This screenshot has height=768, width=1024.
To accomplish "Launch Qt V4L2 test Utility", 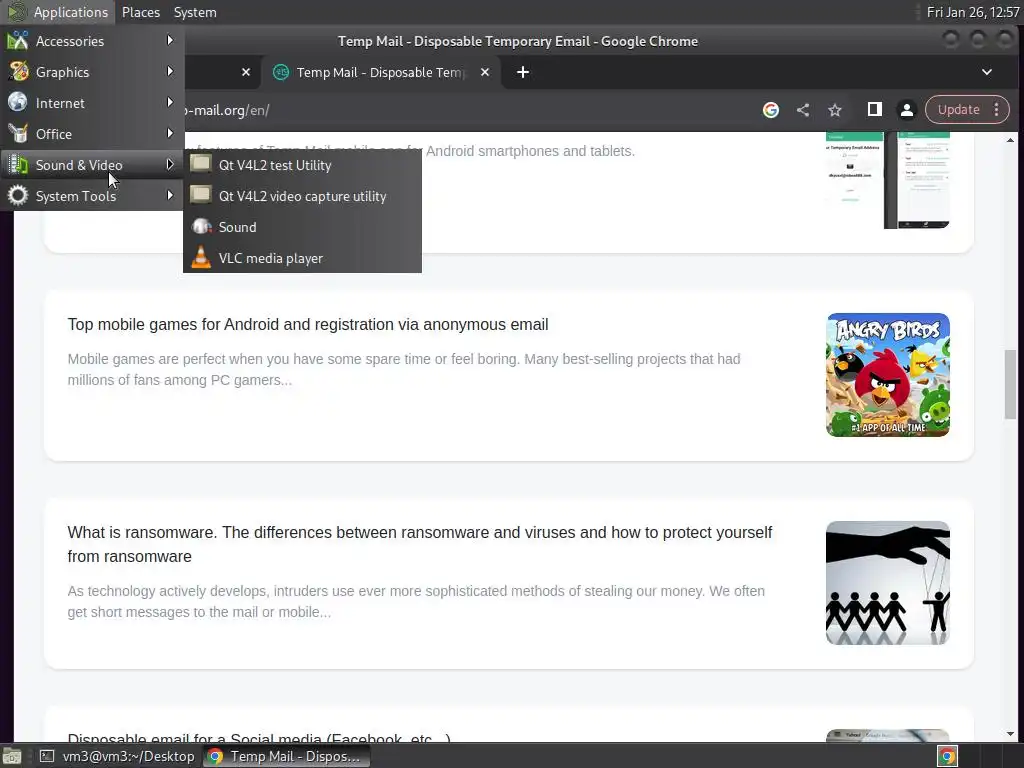I will pyautogui.click(x=302, y=165).
